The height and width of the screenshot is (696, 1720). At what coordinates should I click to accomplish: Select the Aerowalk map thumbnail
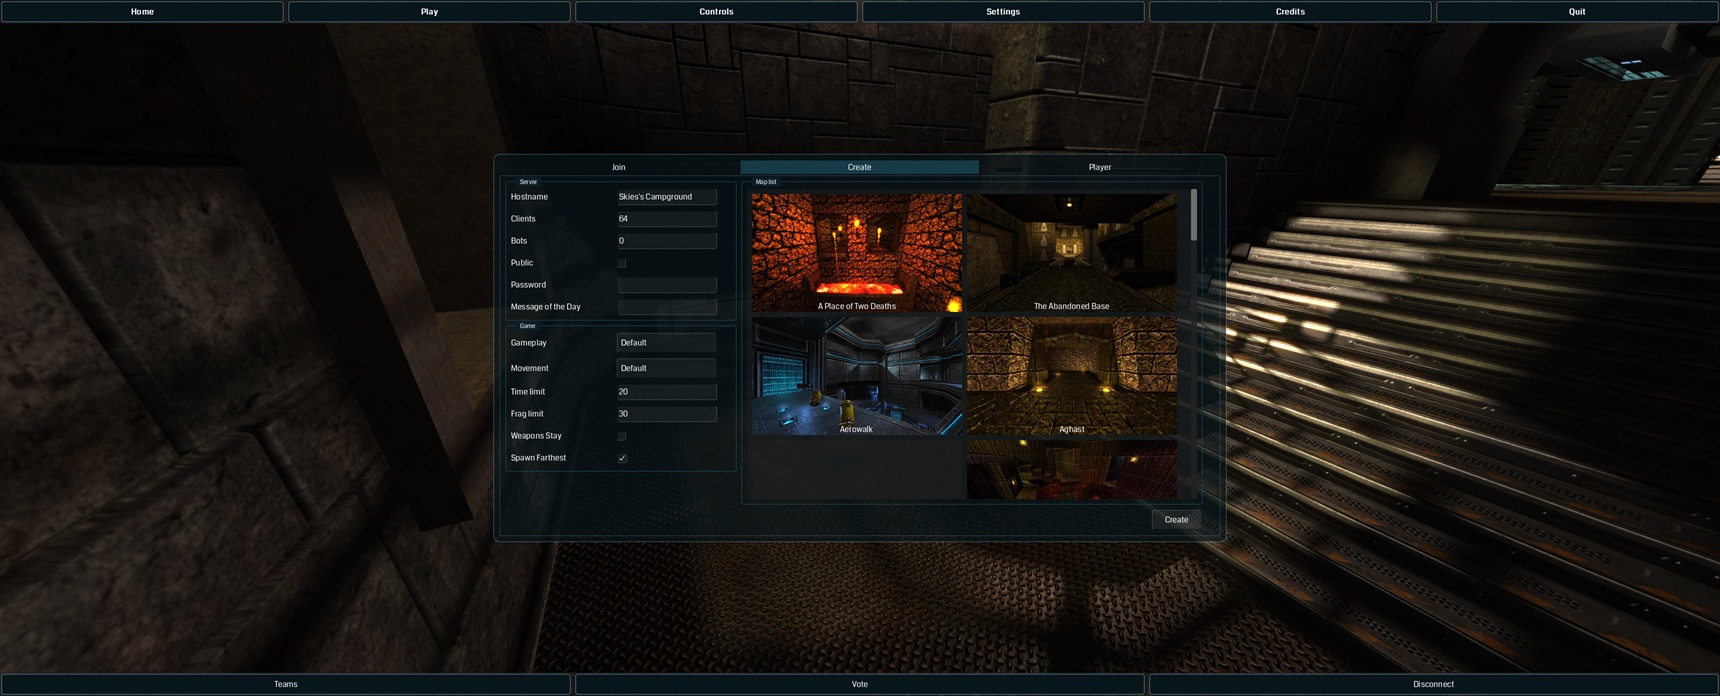(x=857, y=376)
